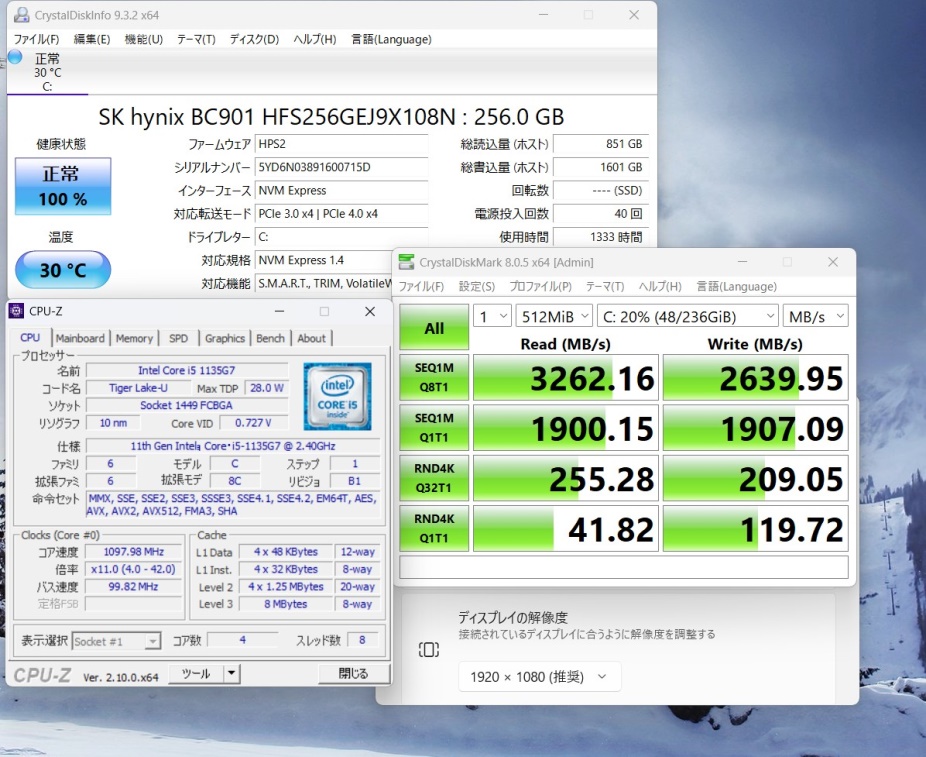Click the total host reads value 851 GB

click(x=601, y=144)
